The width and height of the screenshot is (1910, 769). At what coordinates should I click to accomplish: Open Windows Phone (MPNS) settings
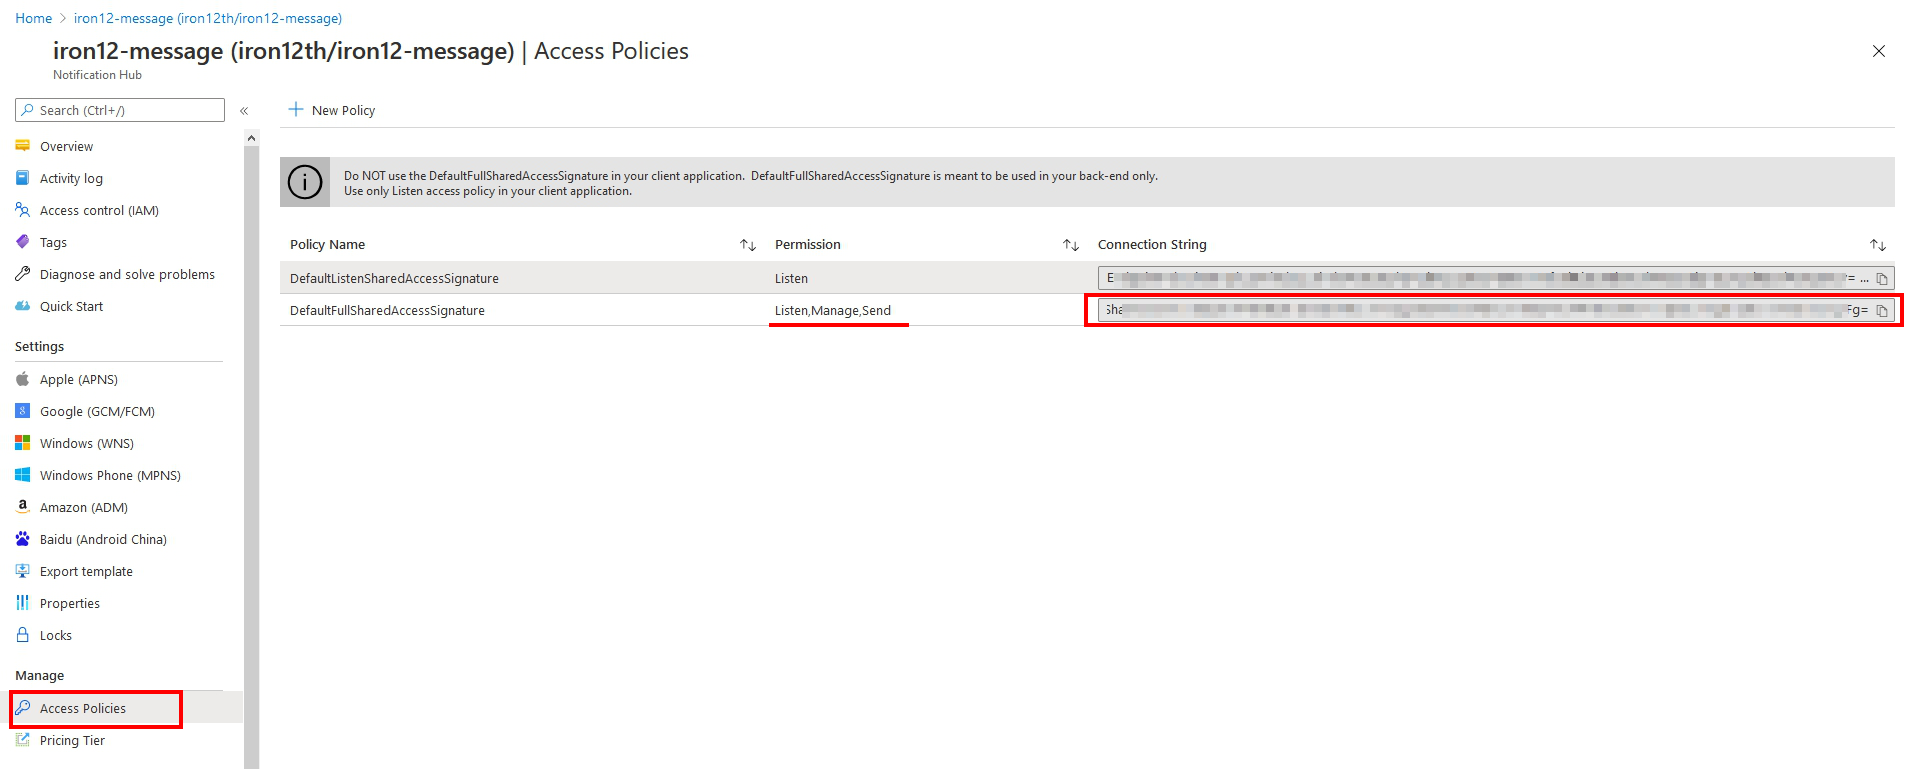110,475
